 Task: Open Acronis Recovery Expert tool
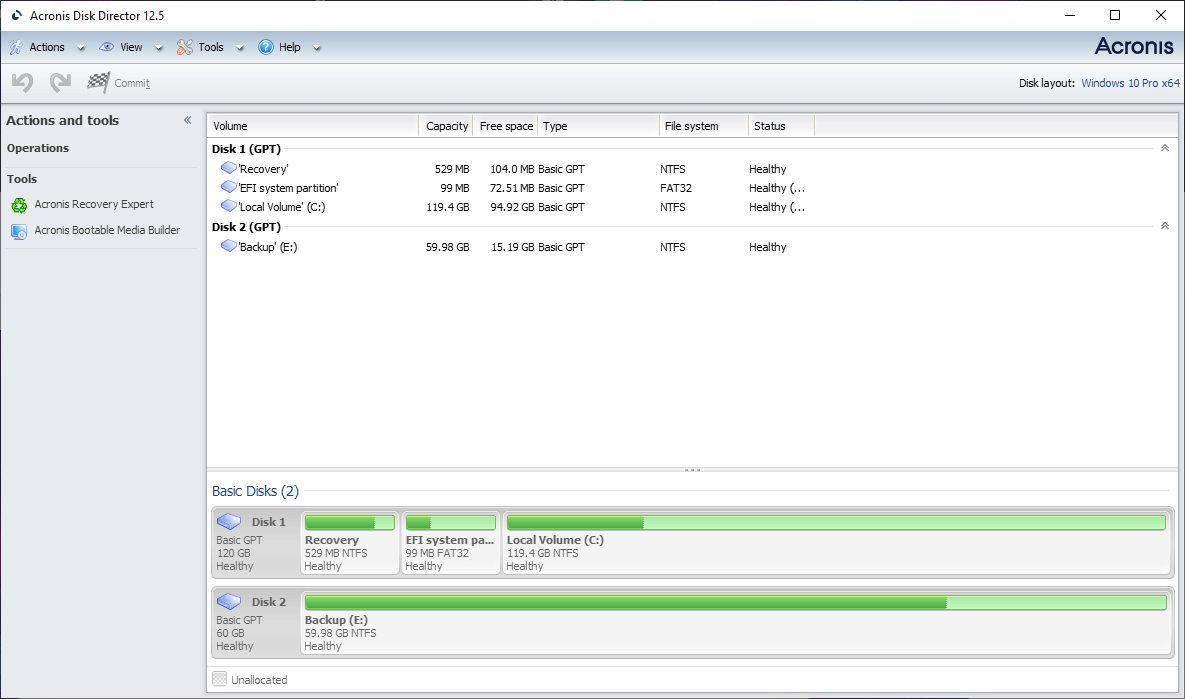(94, 205)
